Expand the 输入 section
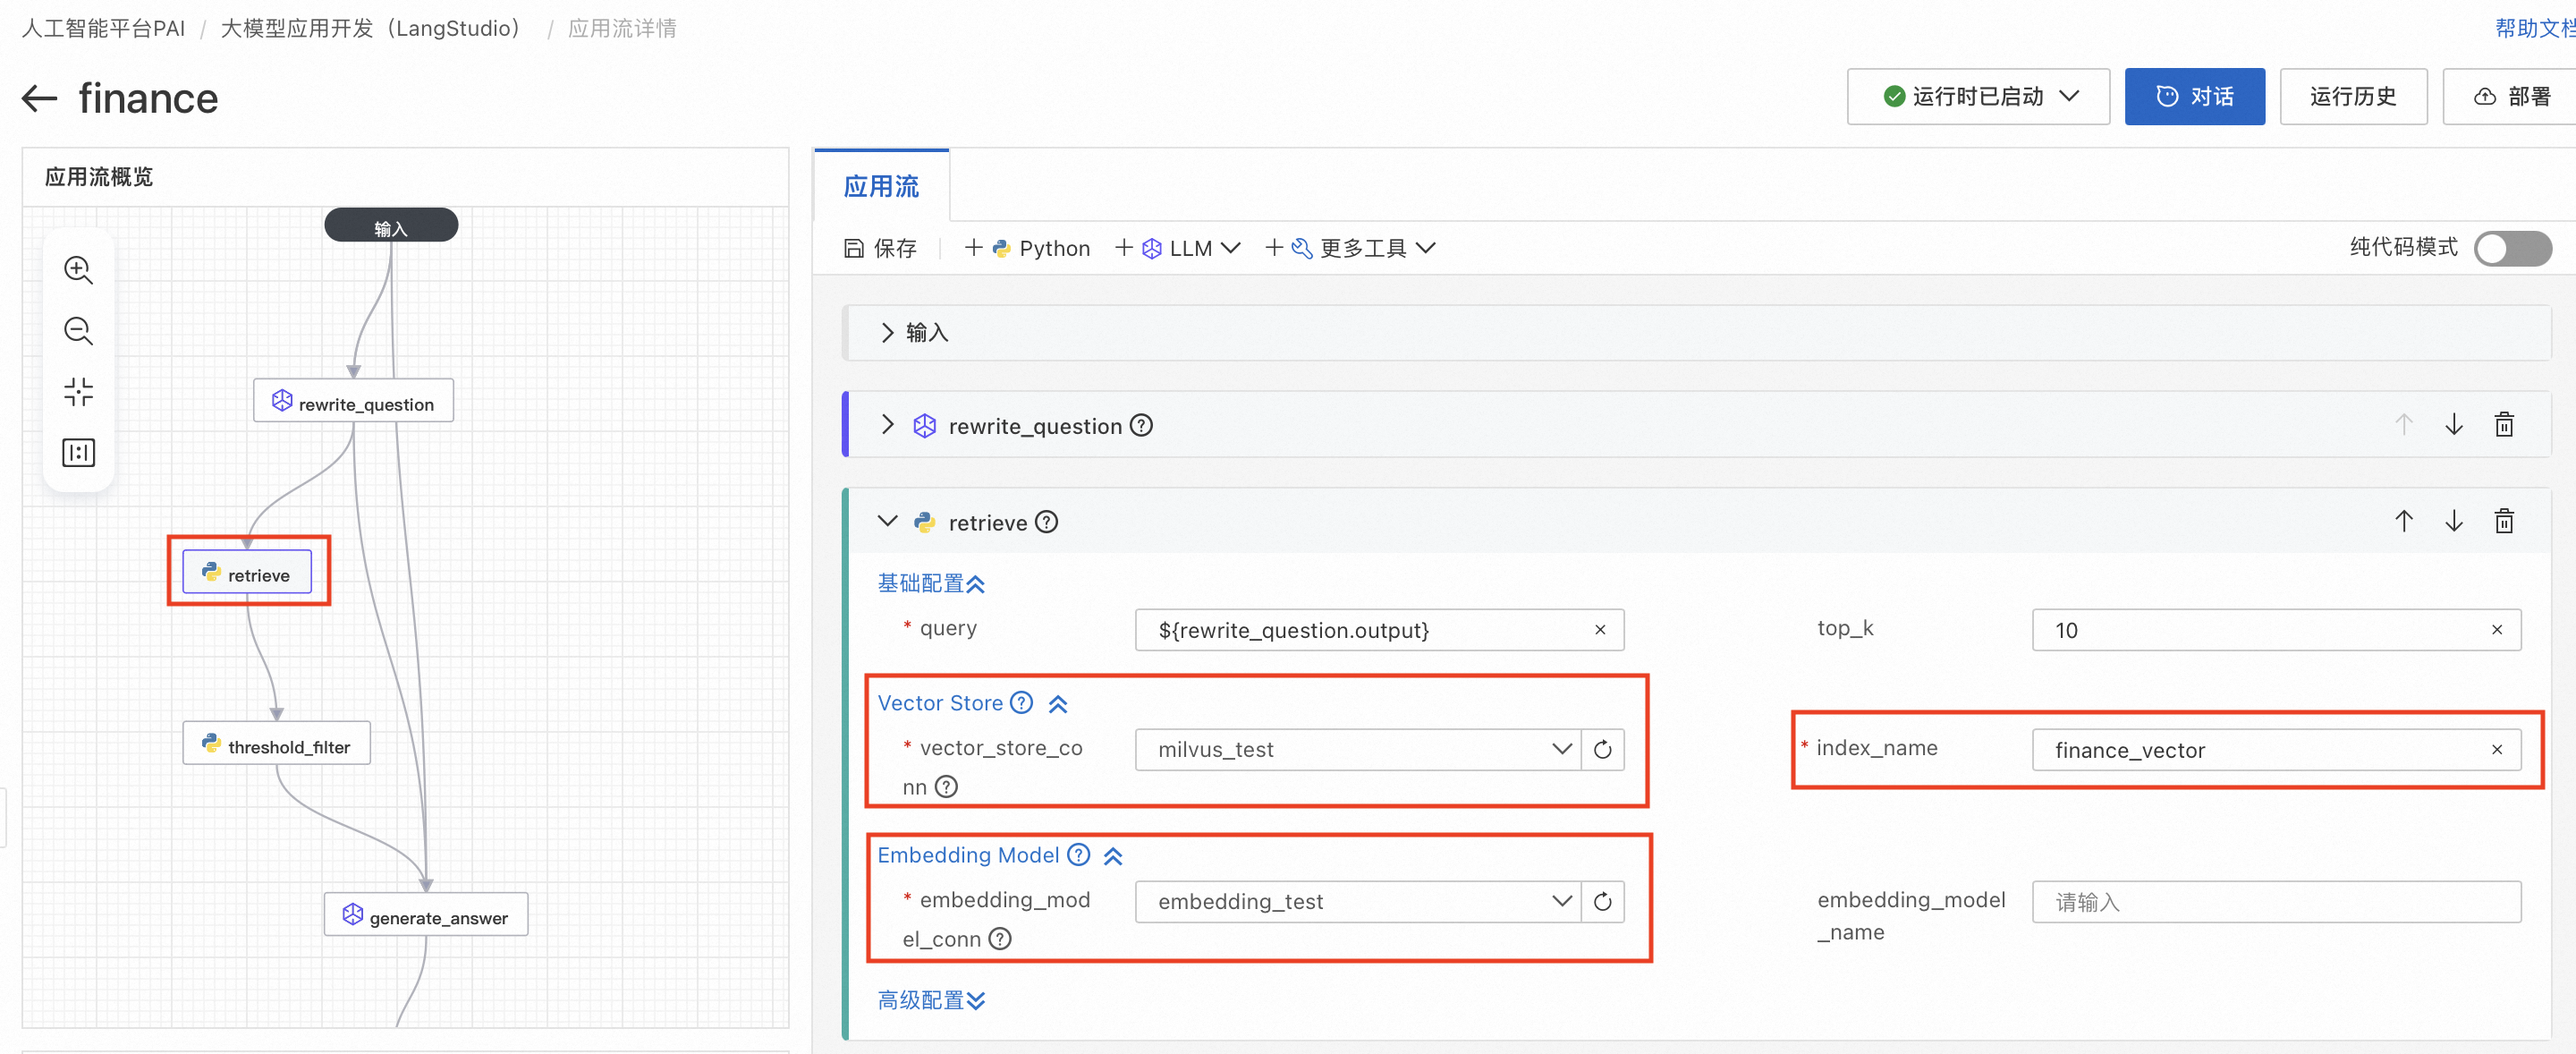 coord(887,332)
